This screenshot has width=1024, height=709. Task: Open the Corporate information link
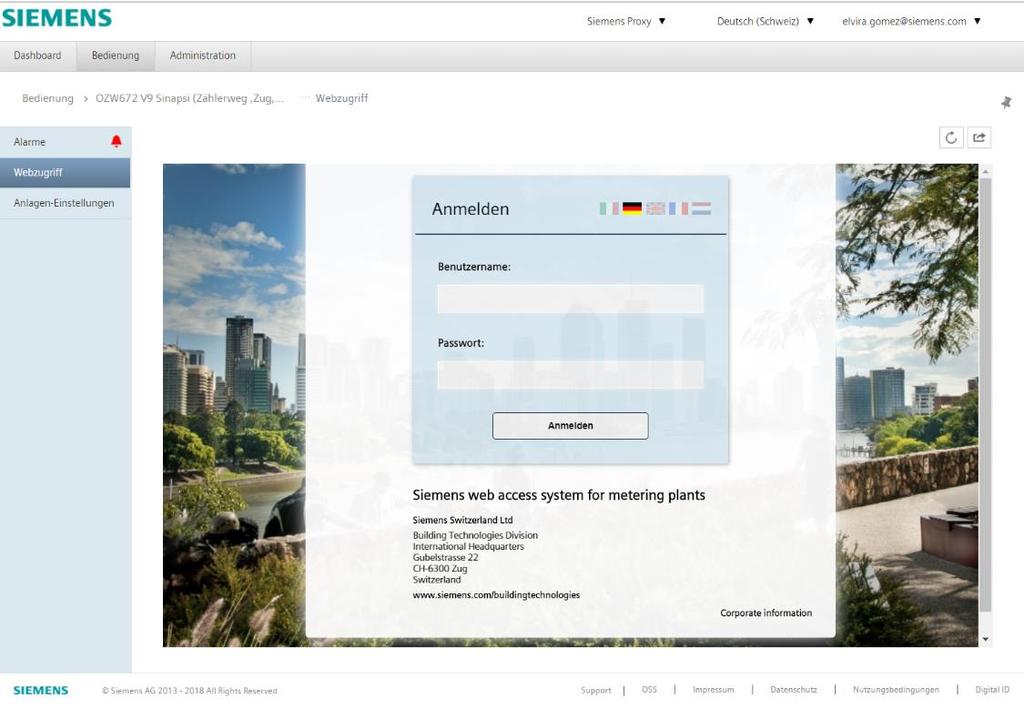(x=766, y=612)
